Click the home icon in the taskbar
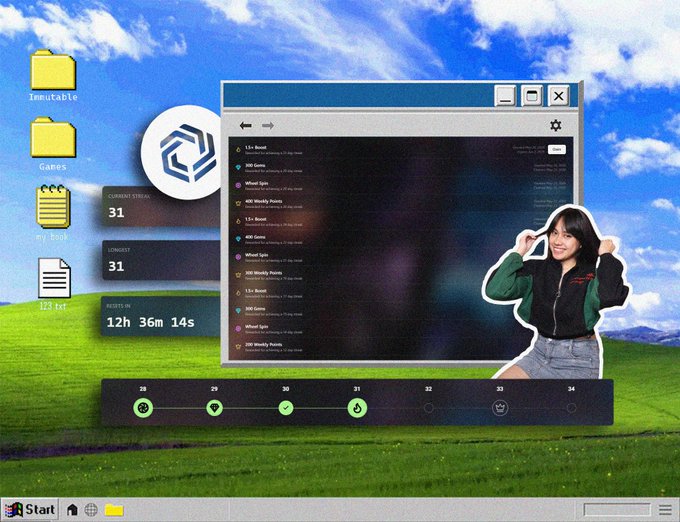The width and height of the screenshot is (680, 522). click(72, 509)
